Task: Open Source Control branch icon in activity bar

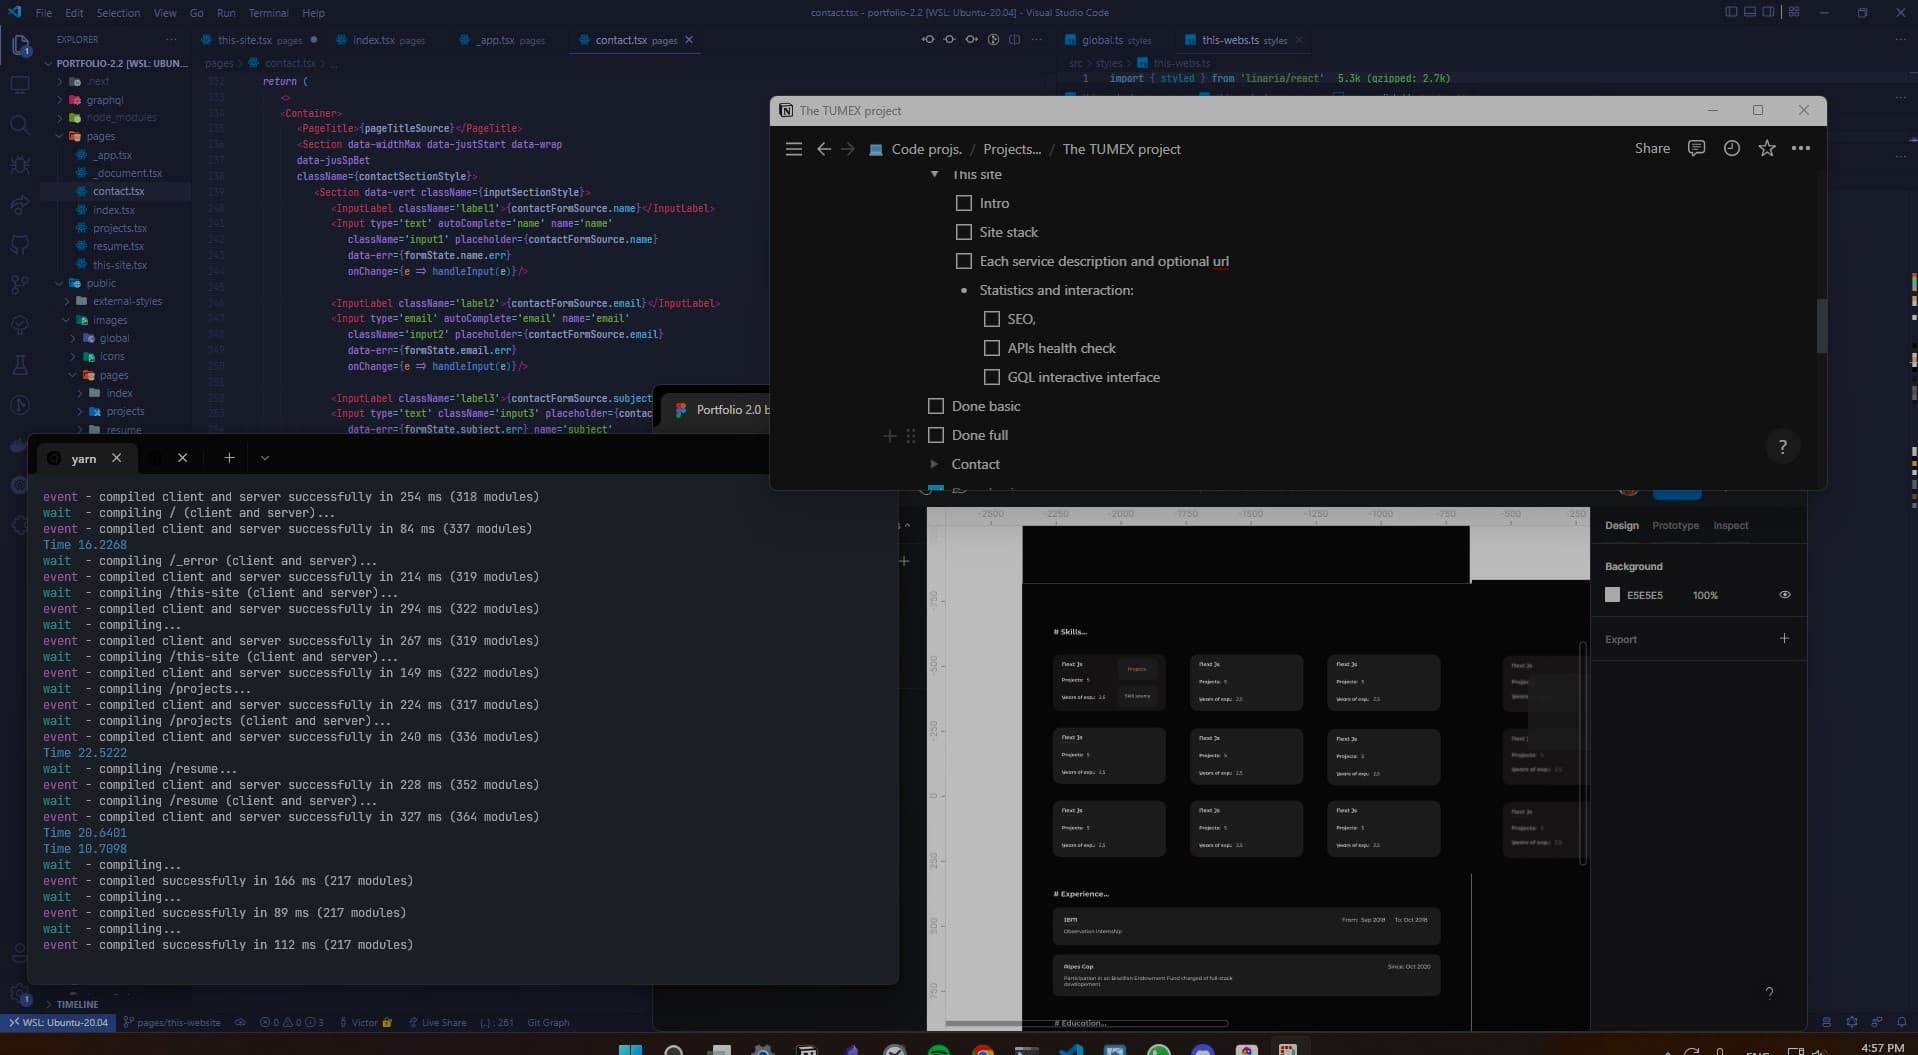Action: (20, 285)
